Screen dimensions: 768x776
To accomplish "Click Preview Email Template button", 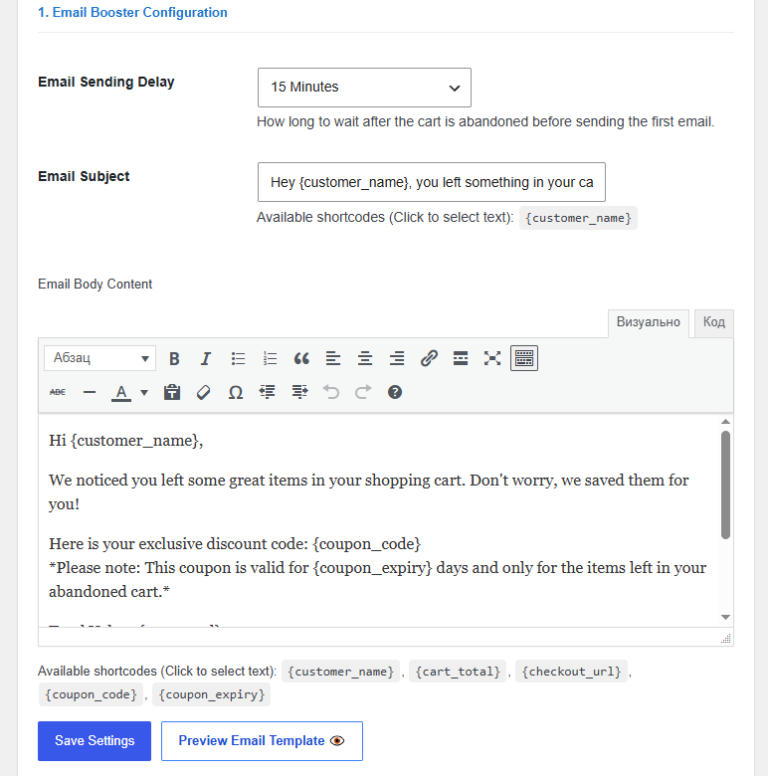I will pos(262,741).
